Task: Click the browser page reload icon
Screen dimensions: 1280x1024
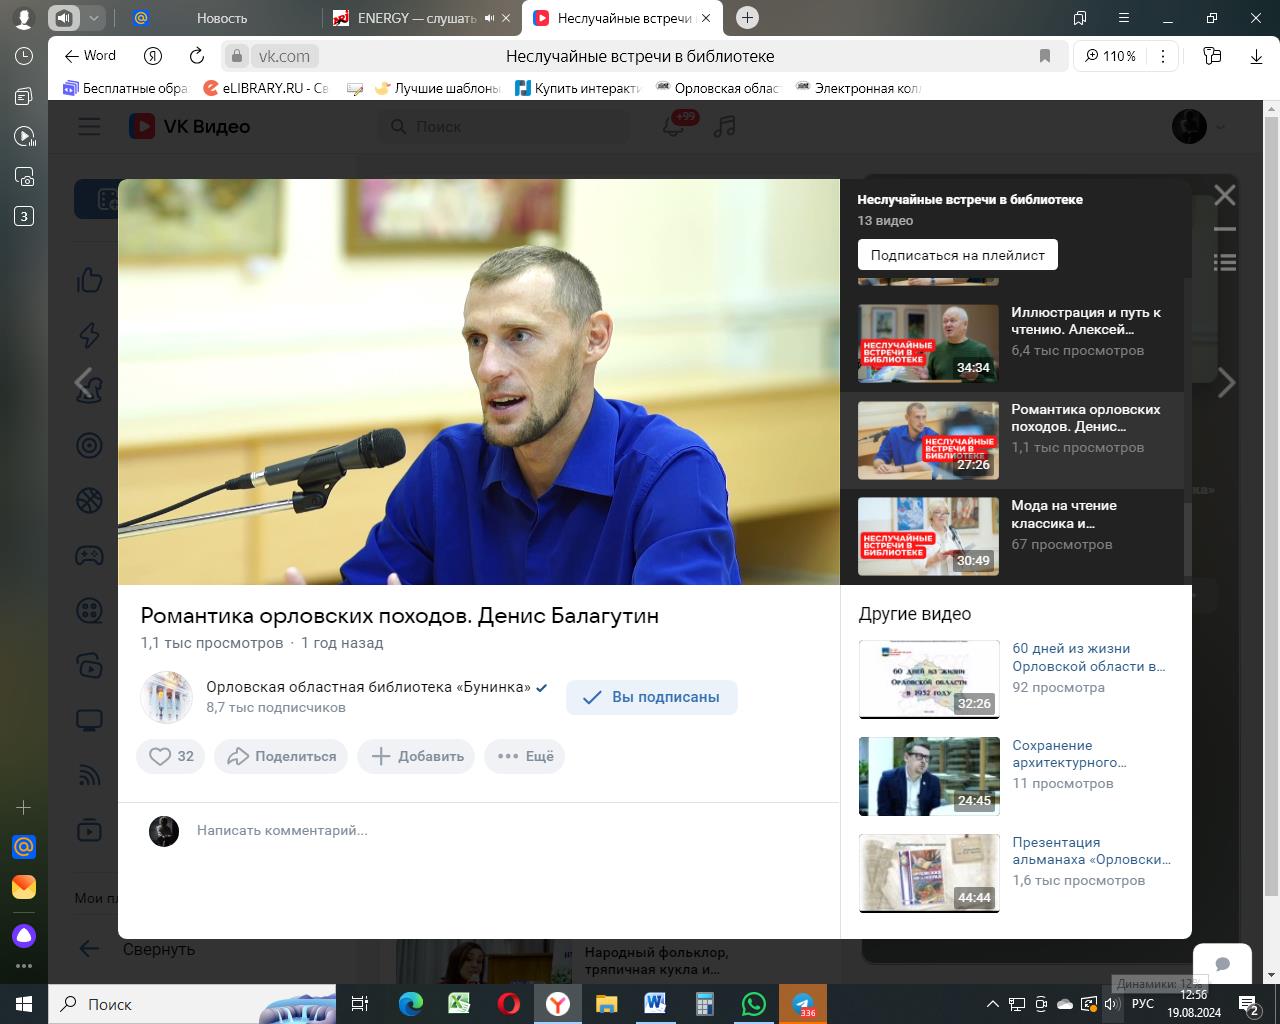Action: coord(197,56)
